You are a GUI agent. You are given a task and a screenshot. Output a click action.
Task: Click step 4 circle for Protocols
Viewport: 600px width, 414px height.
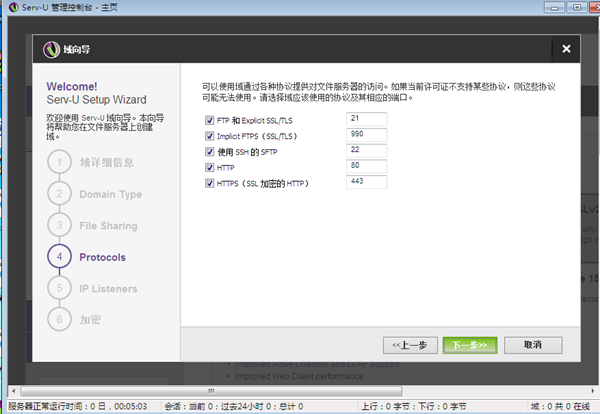click(x=59, y=256)
